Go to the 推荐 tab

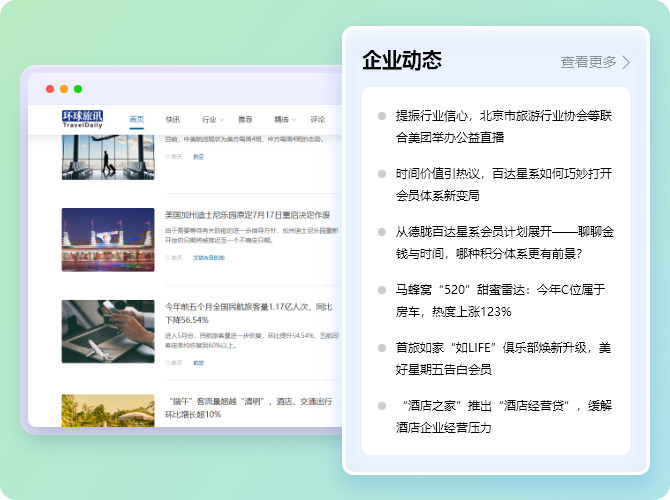pos(245,120)
